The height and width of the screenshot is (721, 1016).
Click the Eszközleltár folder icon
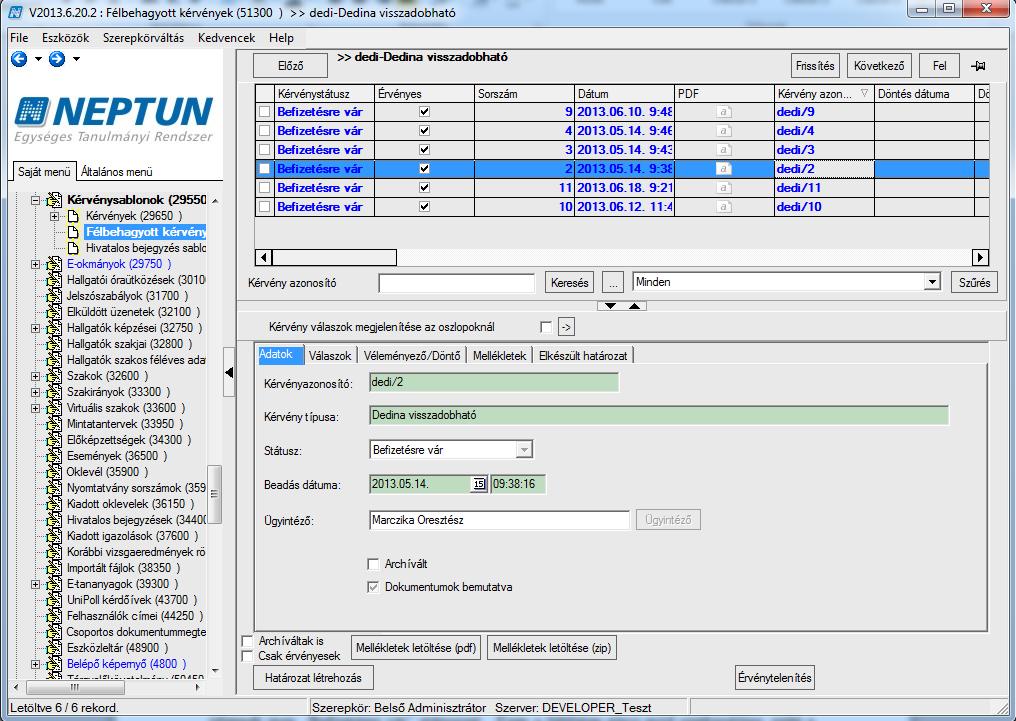54,648
